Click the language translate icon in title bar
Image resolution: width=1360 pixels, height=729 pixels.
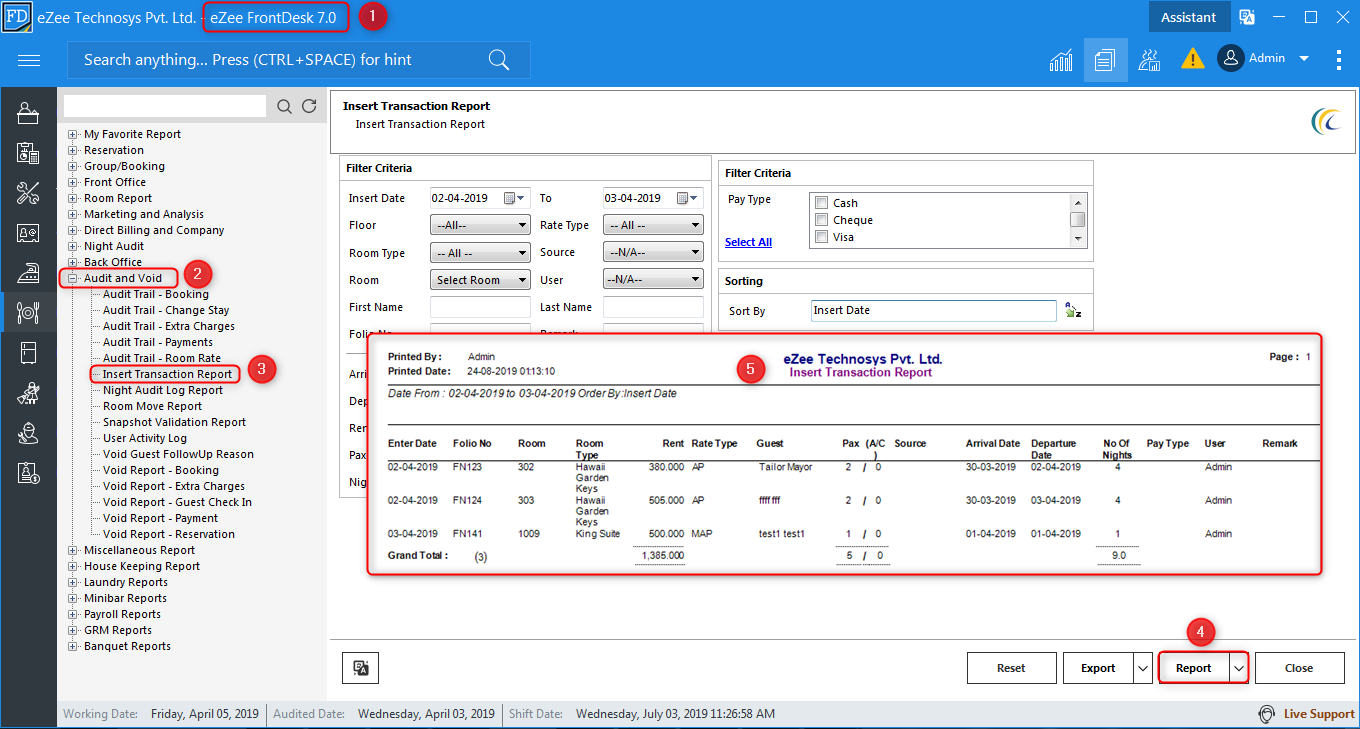coord(1247,17)
